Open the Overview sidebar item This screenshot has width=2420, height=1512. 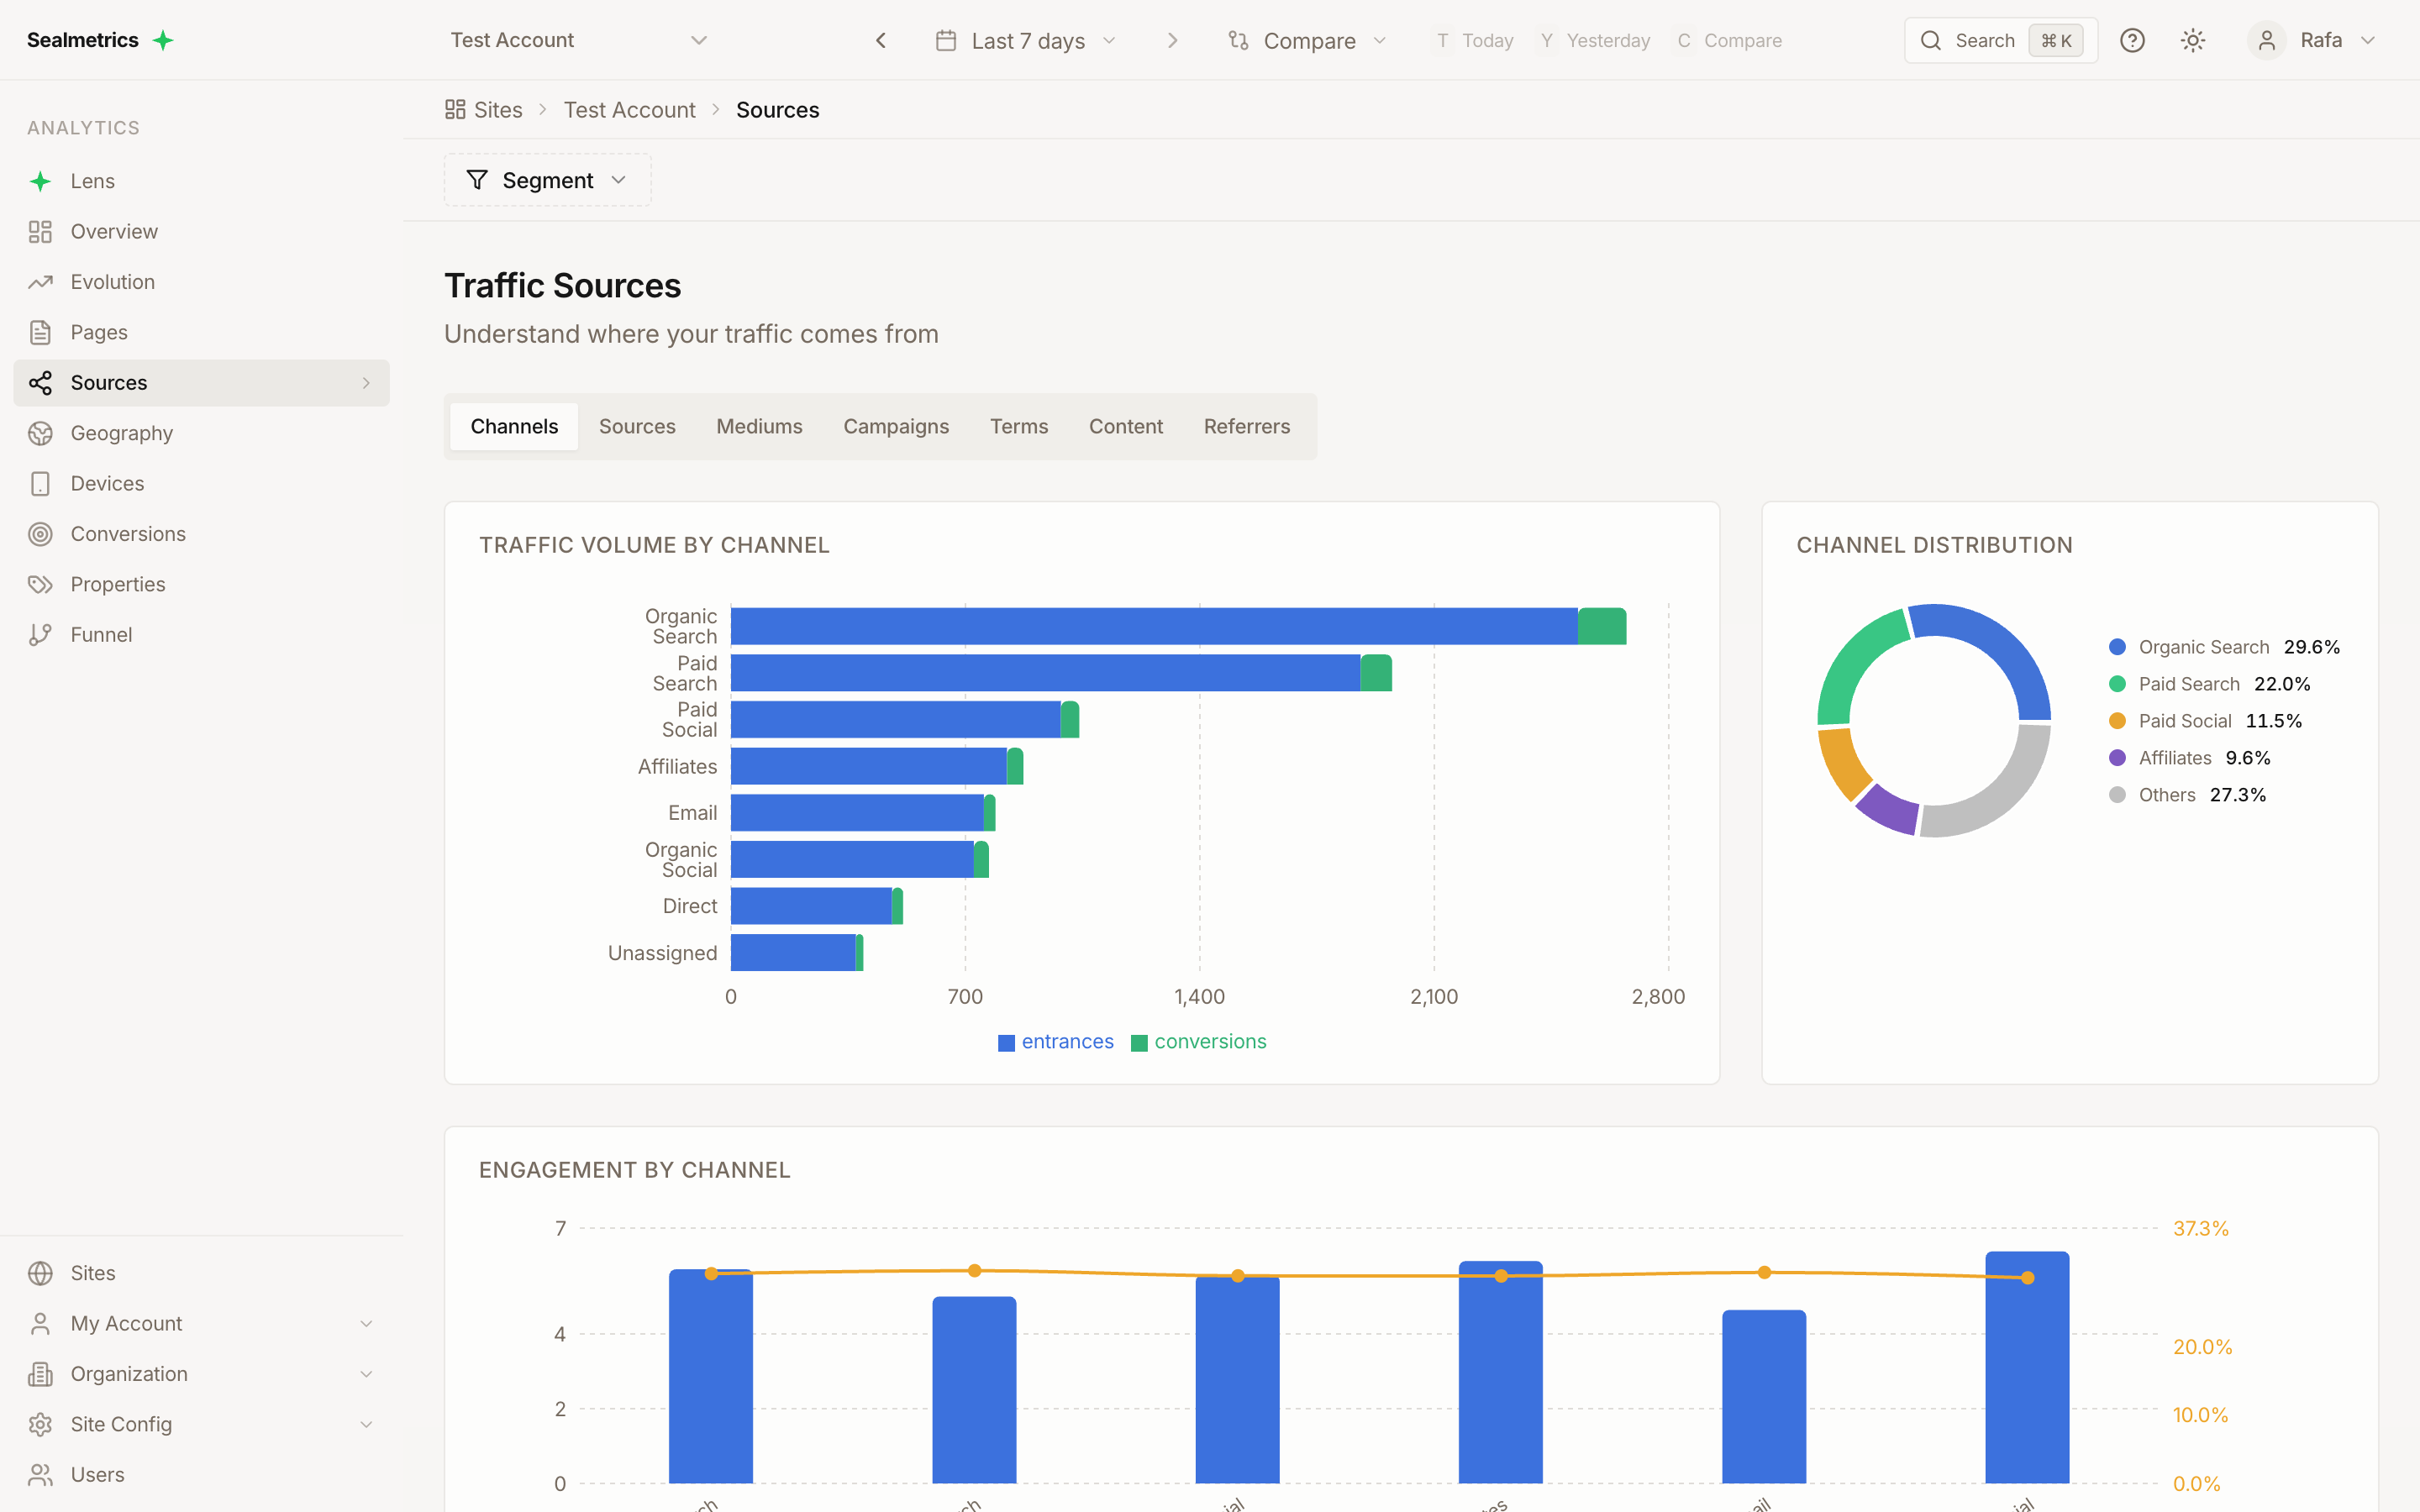[201, 232]
